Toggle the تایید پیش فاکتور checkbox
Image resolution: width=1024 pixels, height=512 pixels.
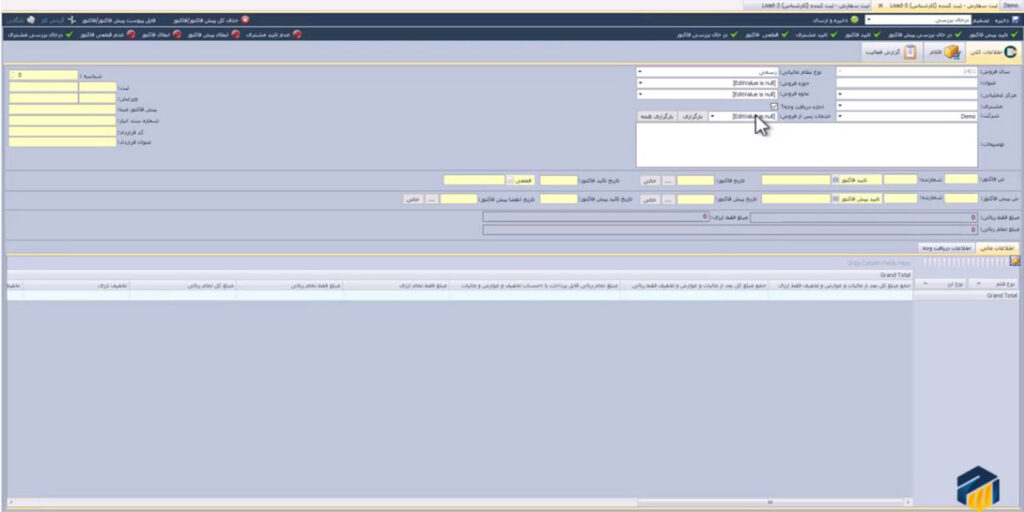(x=835, y=198)
